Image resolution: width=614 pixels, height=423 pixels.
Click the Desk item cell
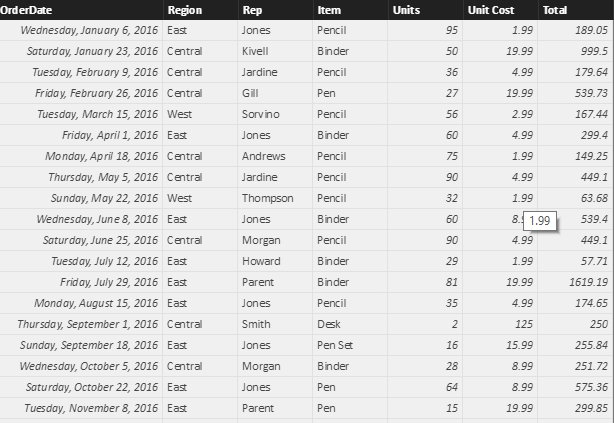pyautogui.click(x=329, y=324)
